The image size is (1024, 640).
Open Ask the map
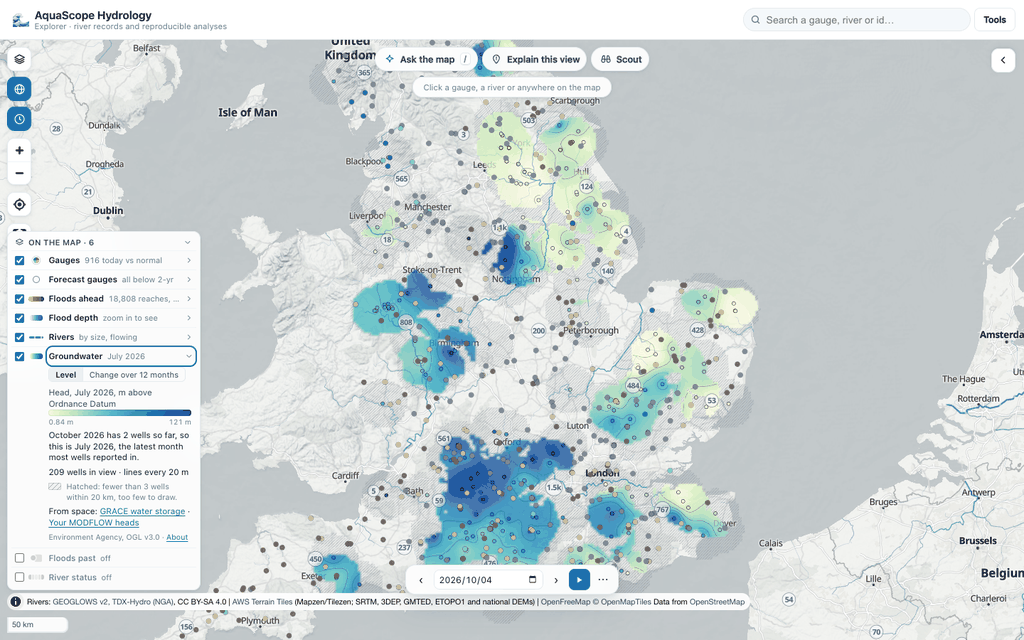click(x=427, y=59)
